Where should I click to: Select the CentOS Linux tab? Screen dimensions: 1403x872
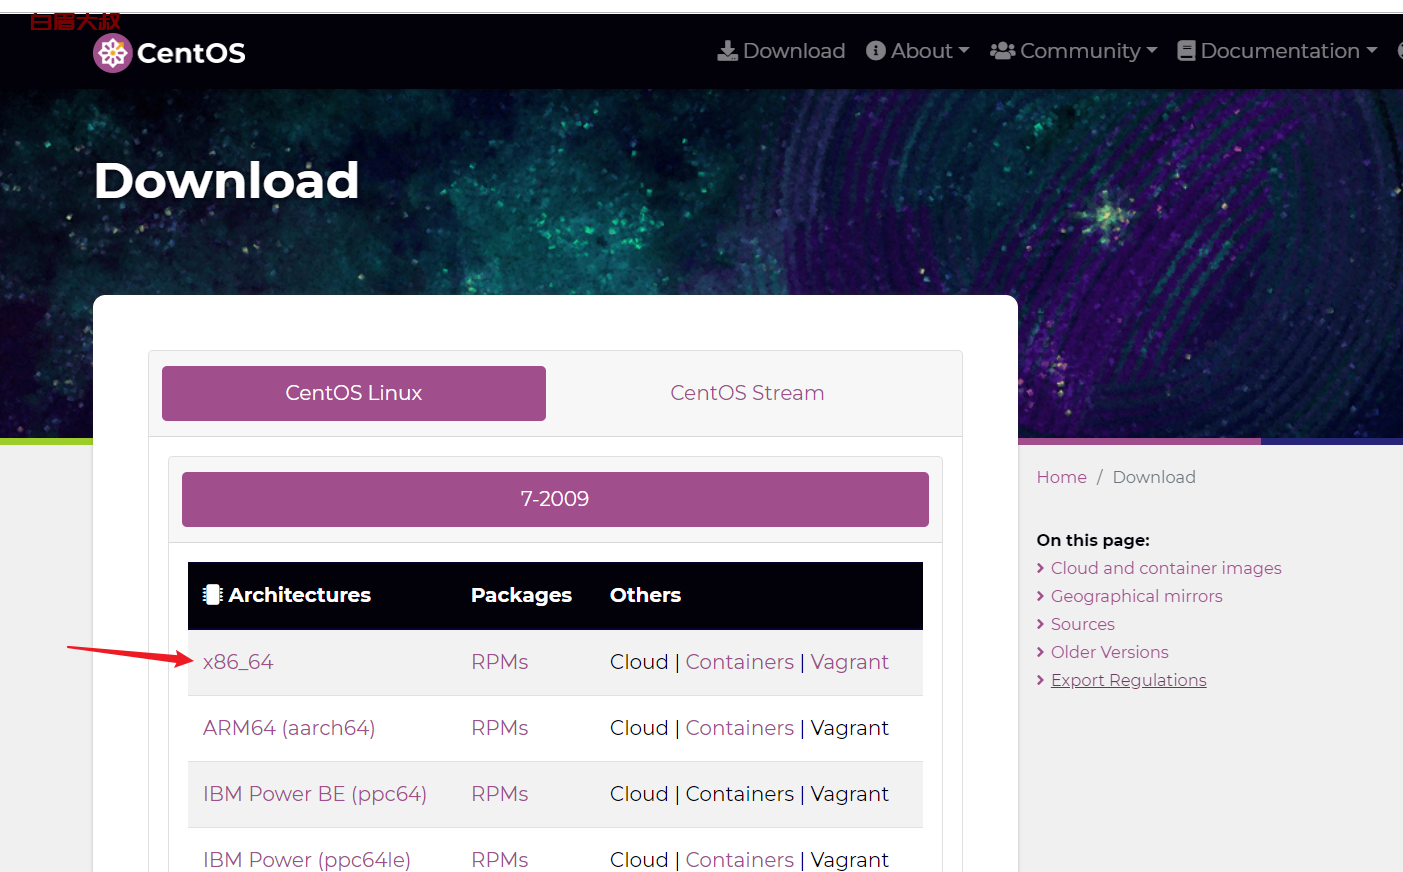point(354,393)
